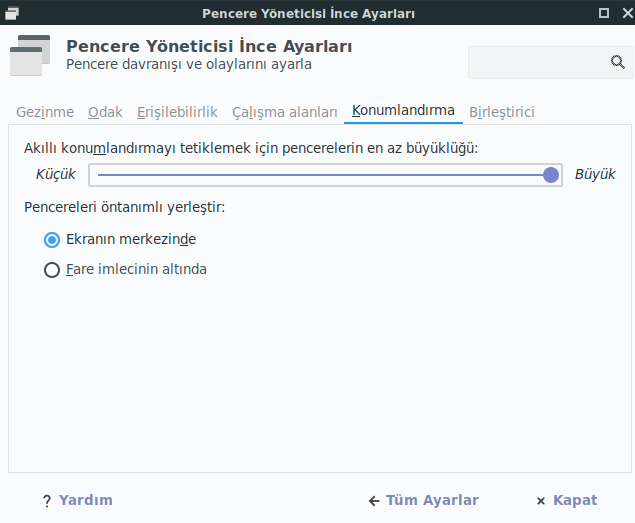Go to the Birleştirici tab
635x523 pixels.
(x=502, y=112)
